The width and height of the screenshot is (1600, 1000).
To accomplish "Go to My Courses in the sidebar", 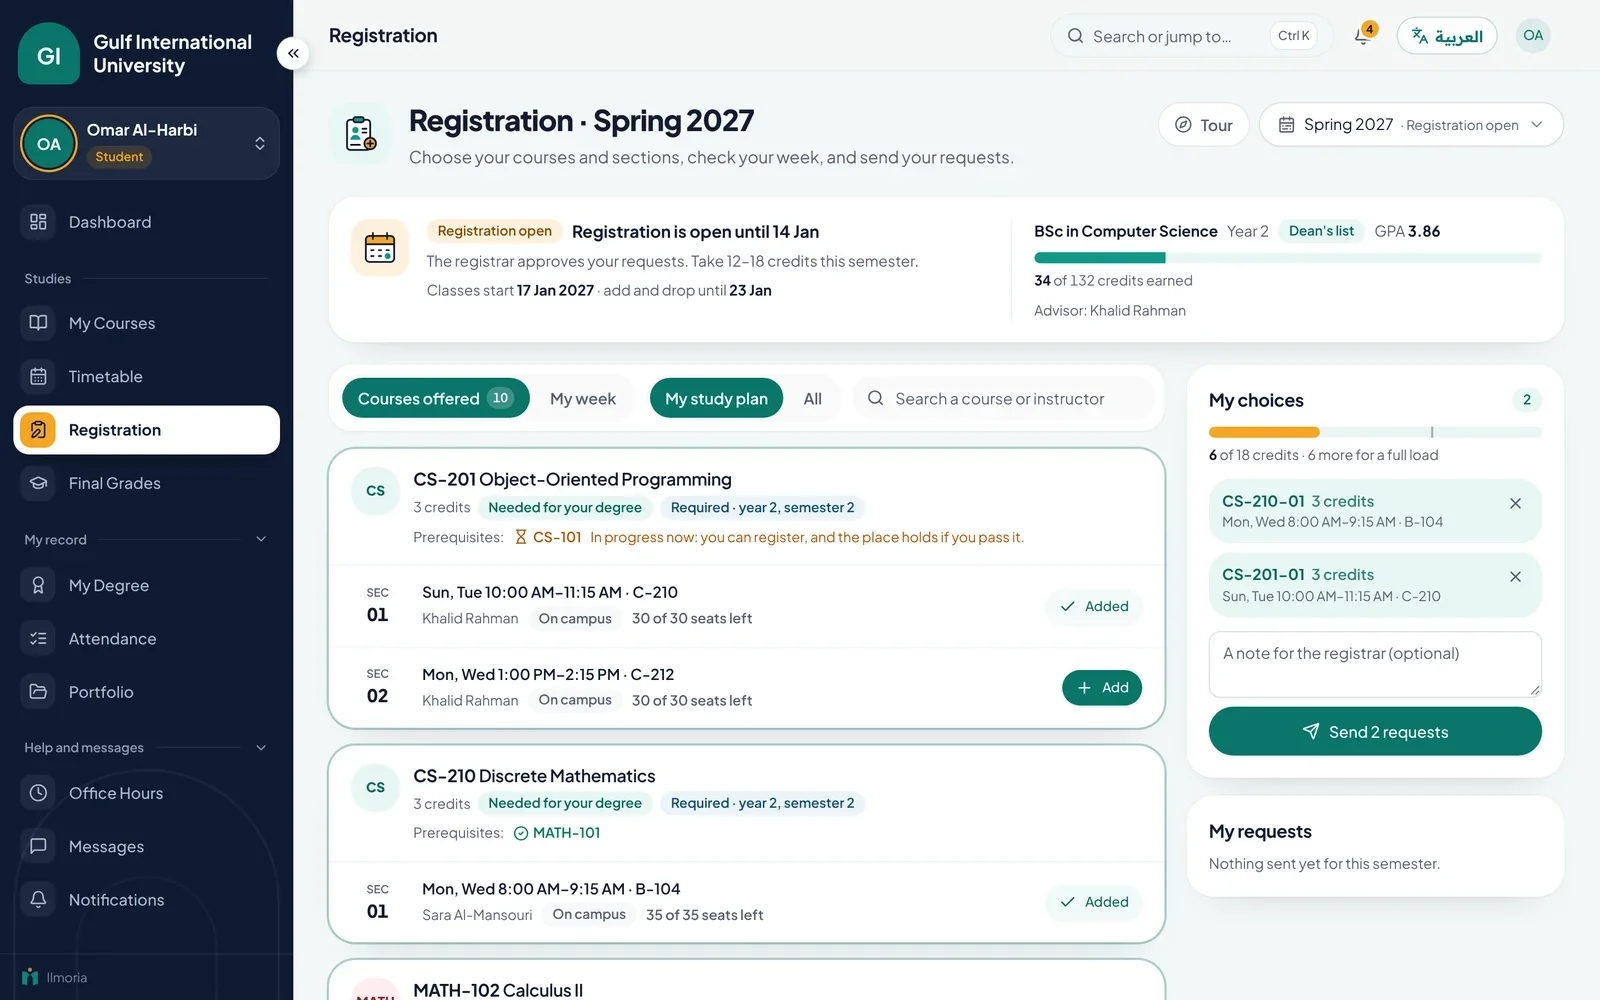I will click(146, 323).
